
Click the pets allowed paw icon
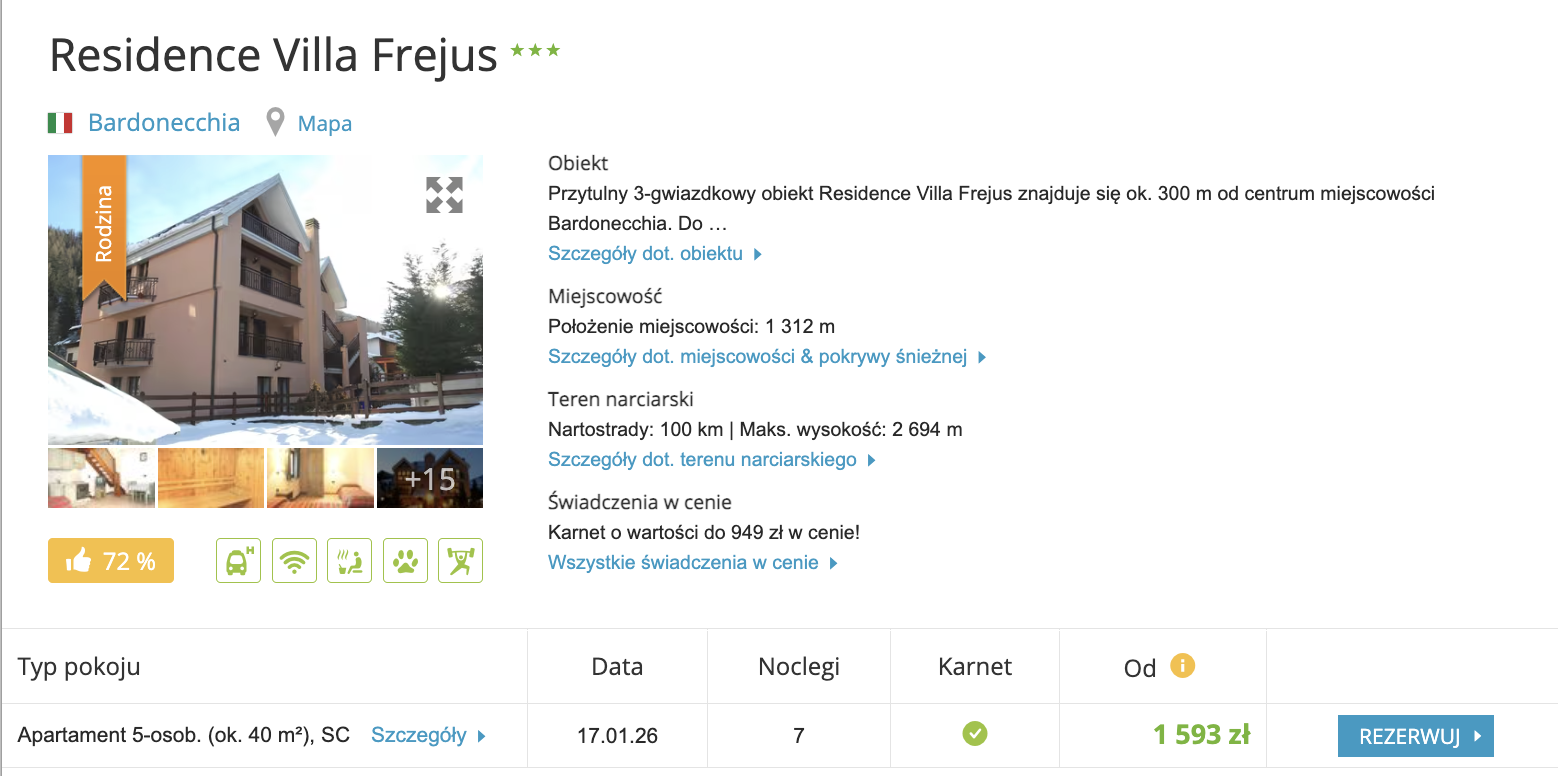(405, 561)
